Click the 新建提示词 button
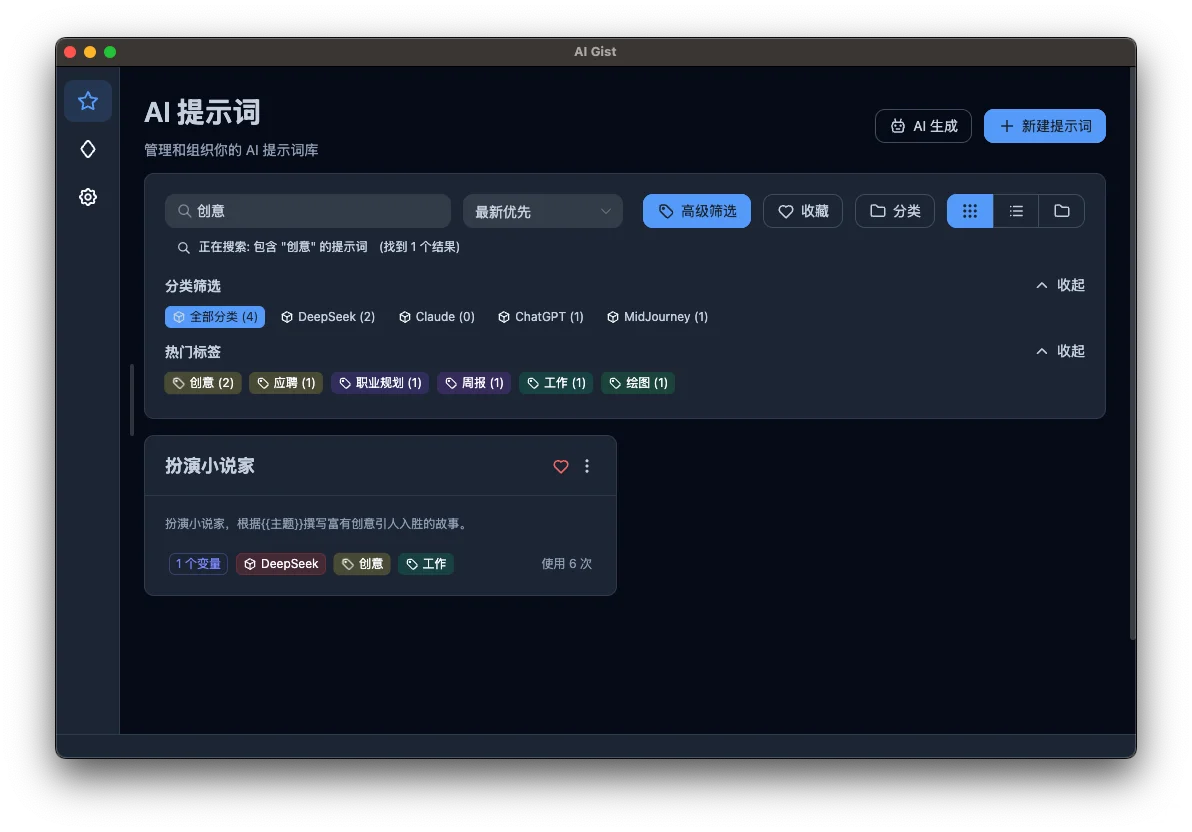 1044,126
